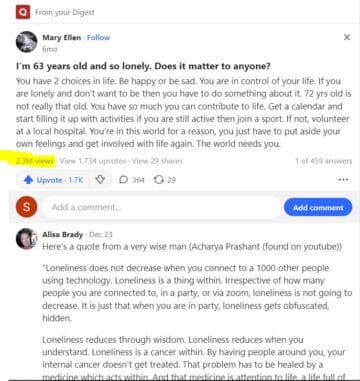The image size is (360, 381).
Task: Open the question title about being lonely
Action: click(x=143, y=66)
